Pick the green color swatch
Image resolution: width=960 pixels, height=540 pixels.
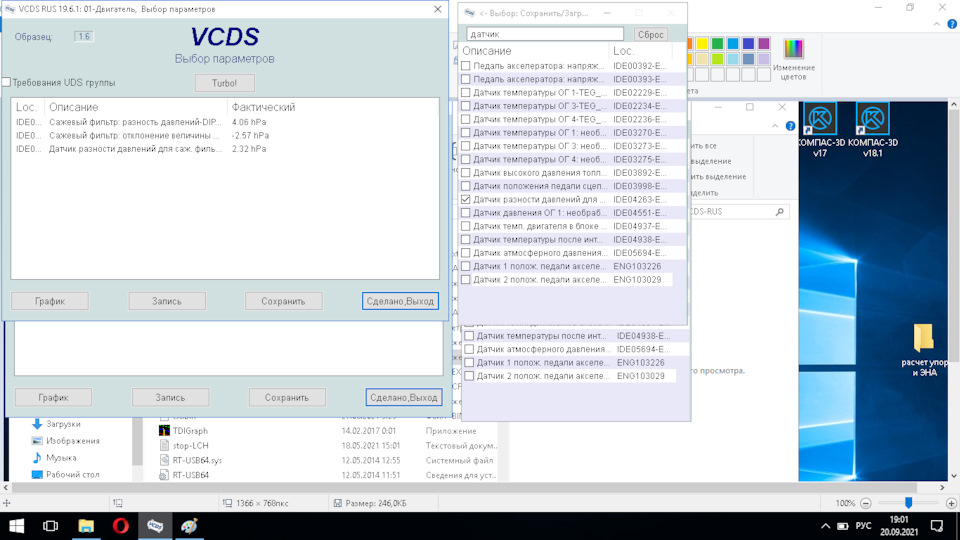click(717, 43)
